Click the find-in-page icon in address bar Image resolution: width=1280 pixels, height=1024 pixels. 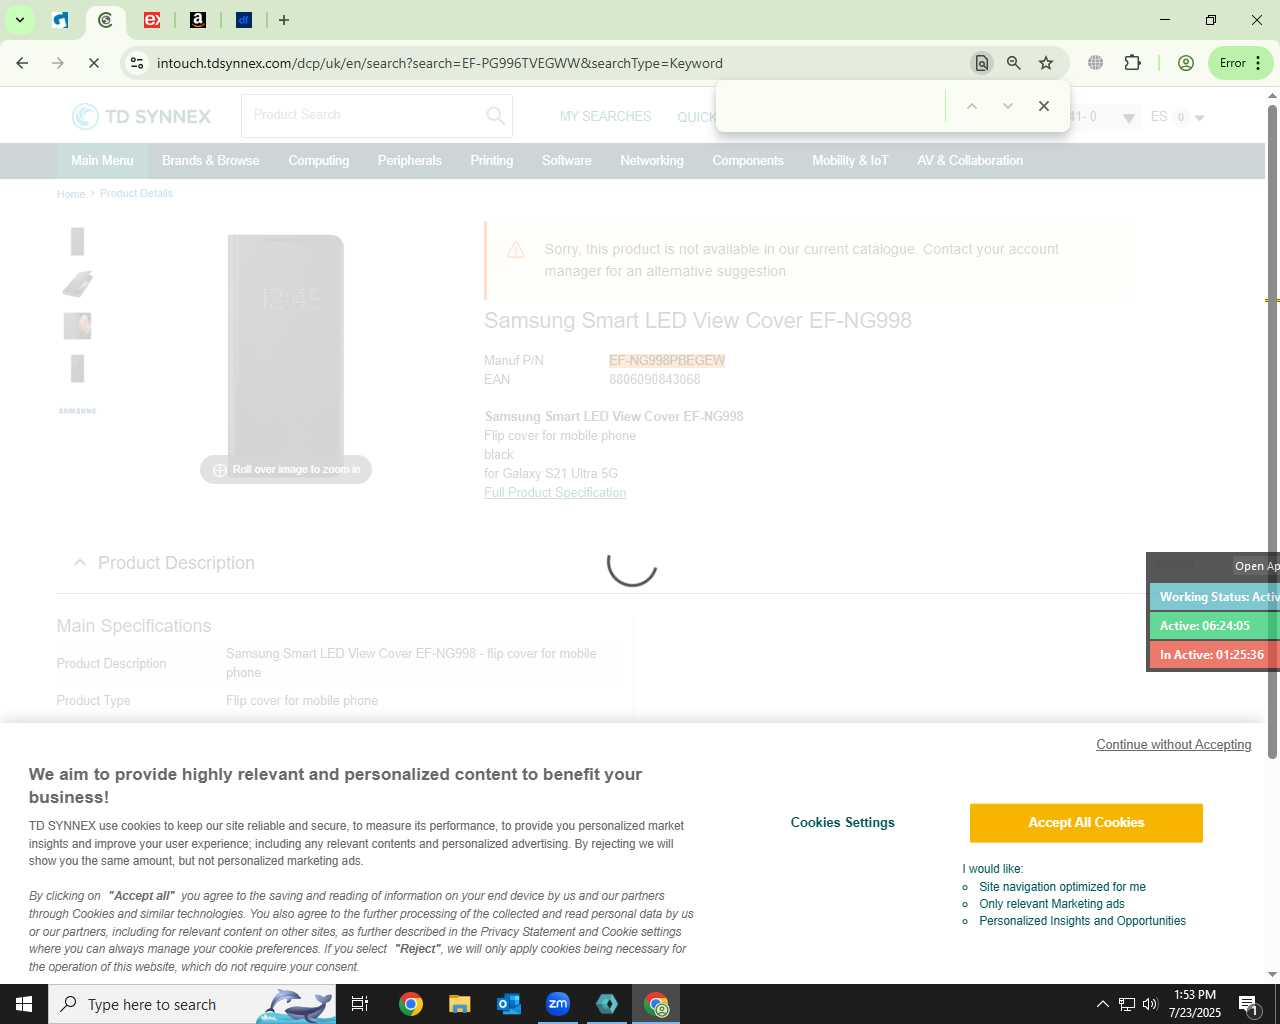982,63
